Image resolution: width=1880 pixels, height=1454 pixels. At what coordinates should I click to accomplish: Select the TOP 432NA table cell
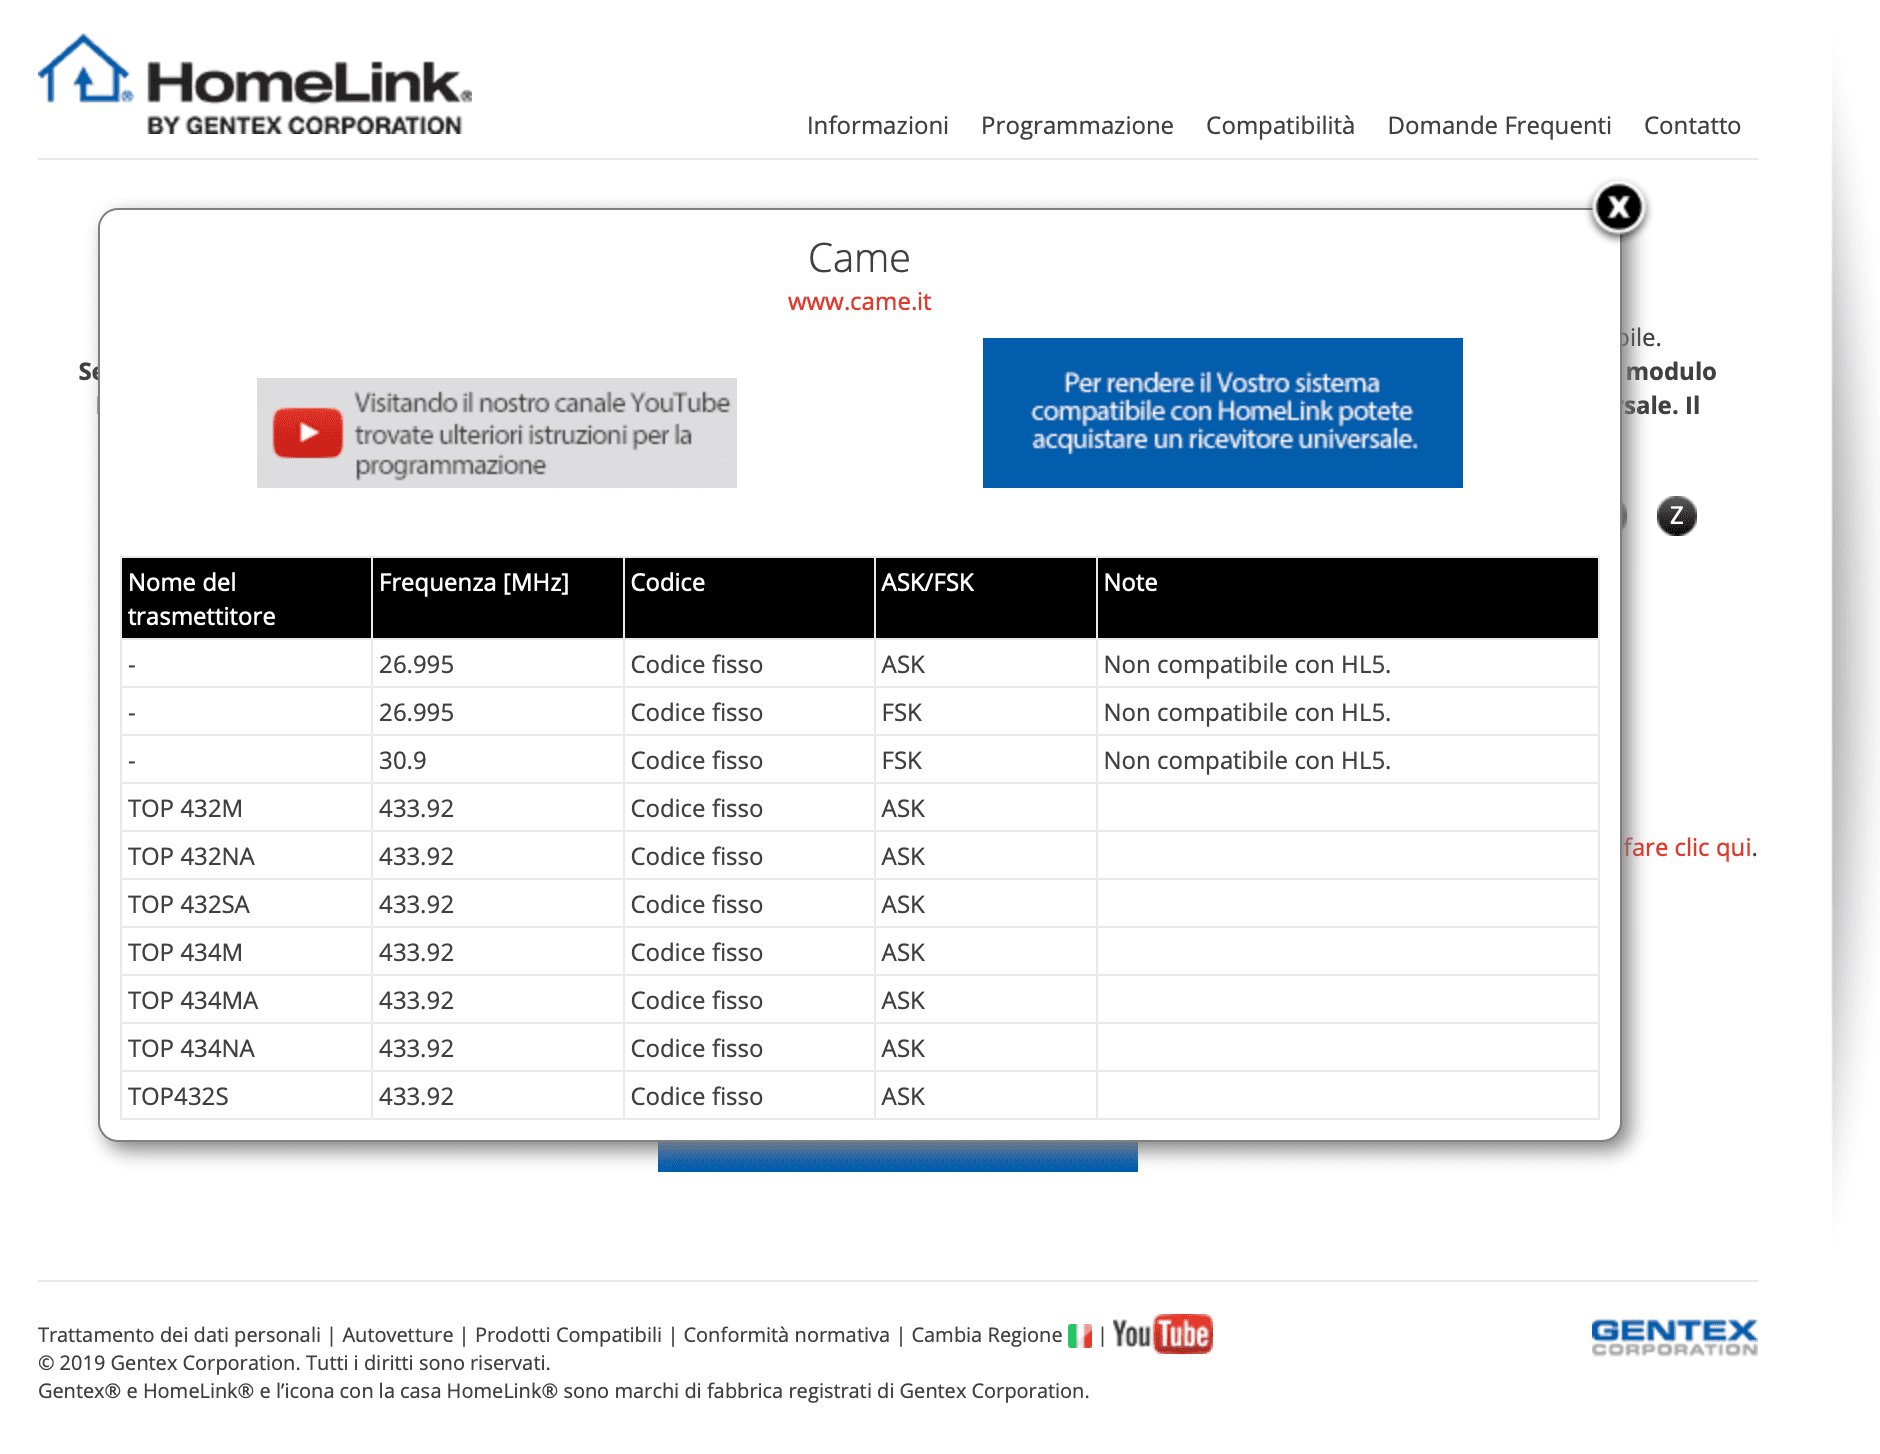click(x=246, y=856)
